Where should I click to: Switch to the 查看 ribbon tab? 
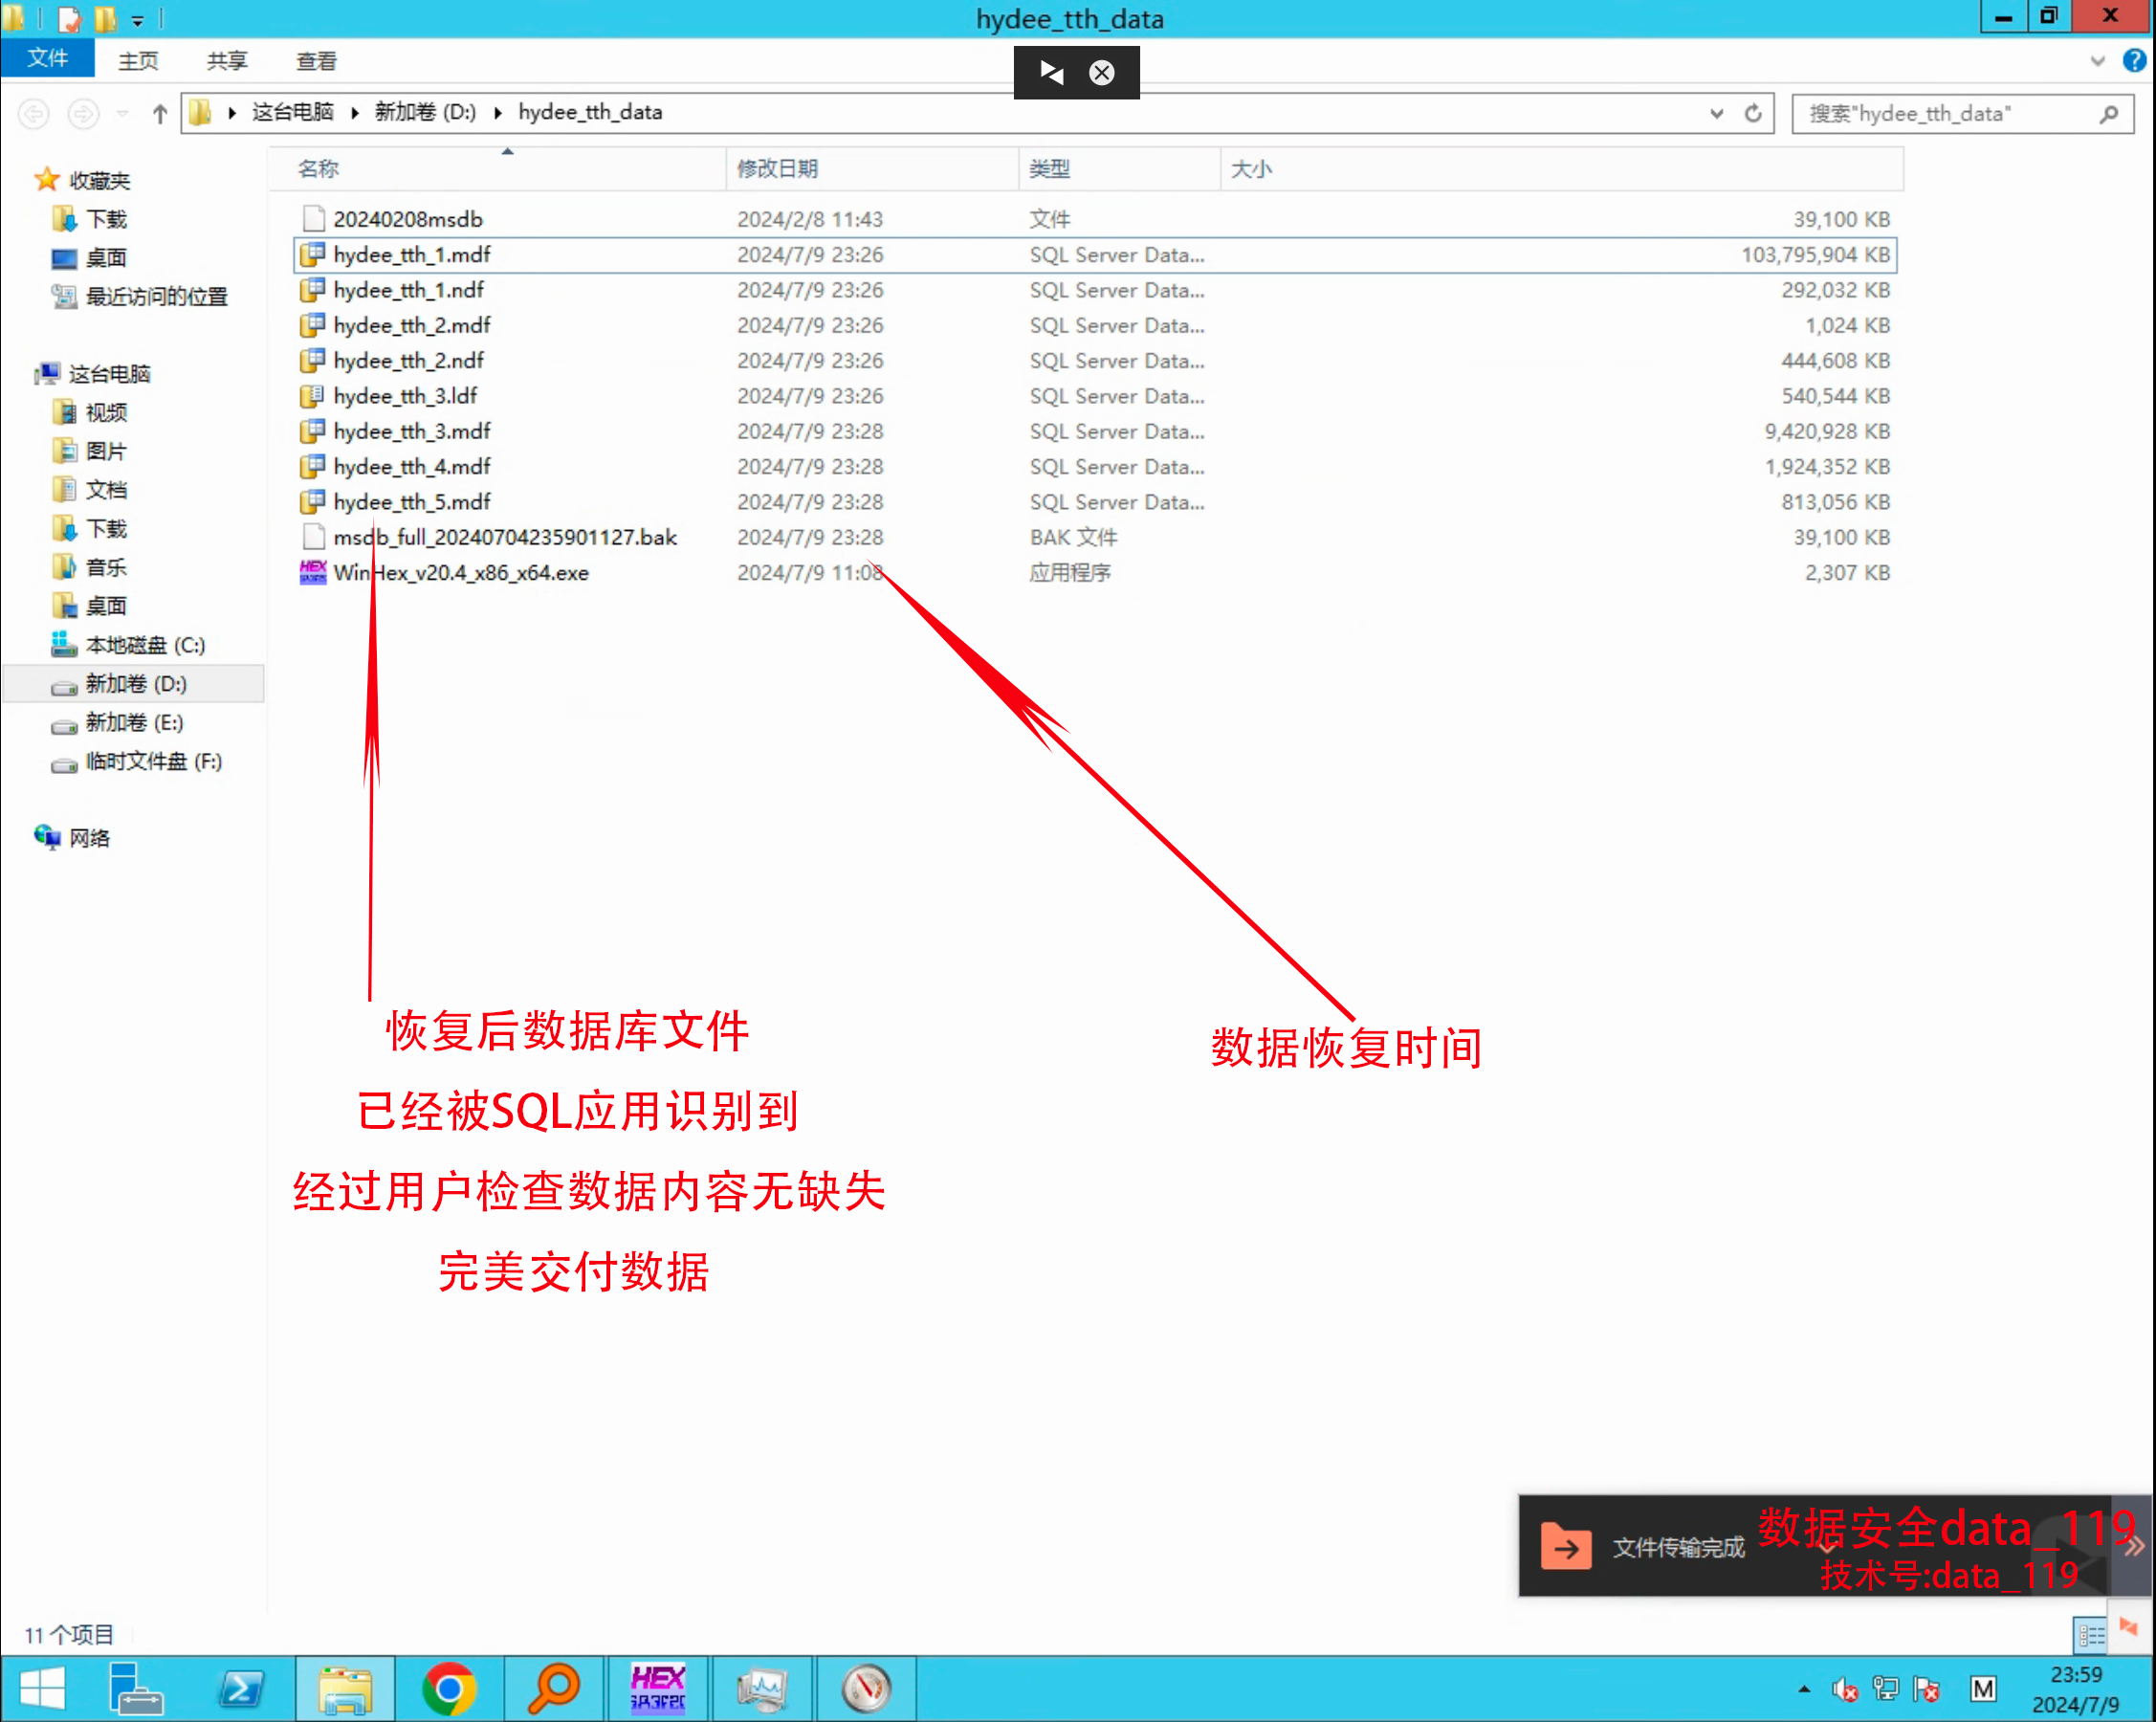[x=316, y=61]
